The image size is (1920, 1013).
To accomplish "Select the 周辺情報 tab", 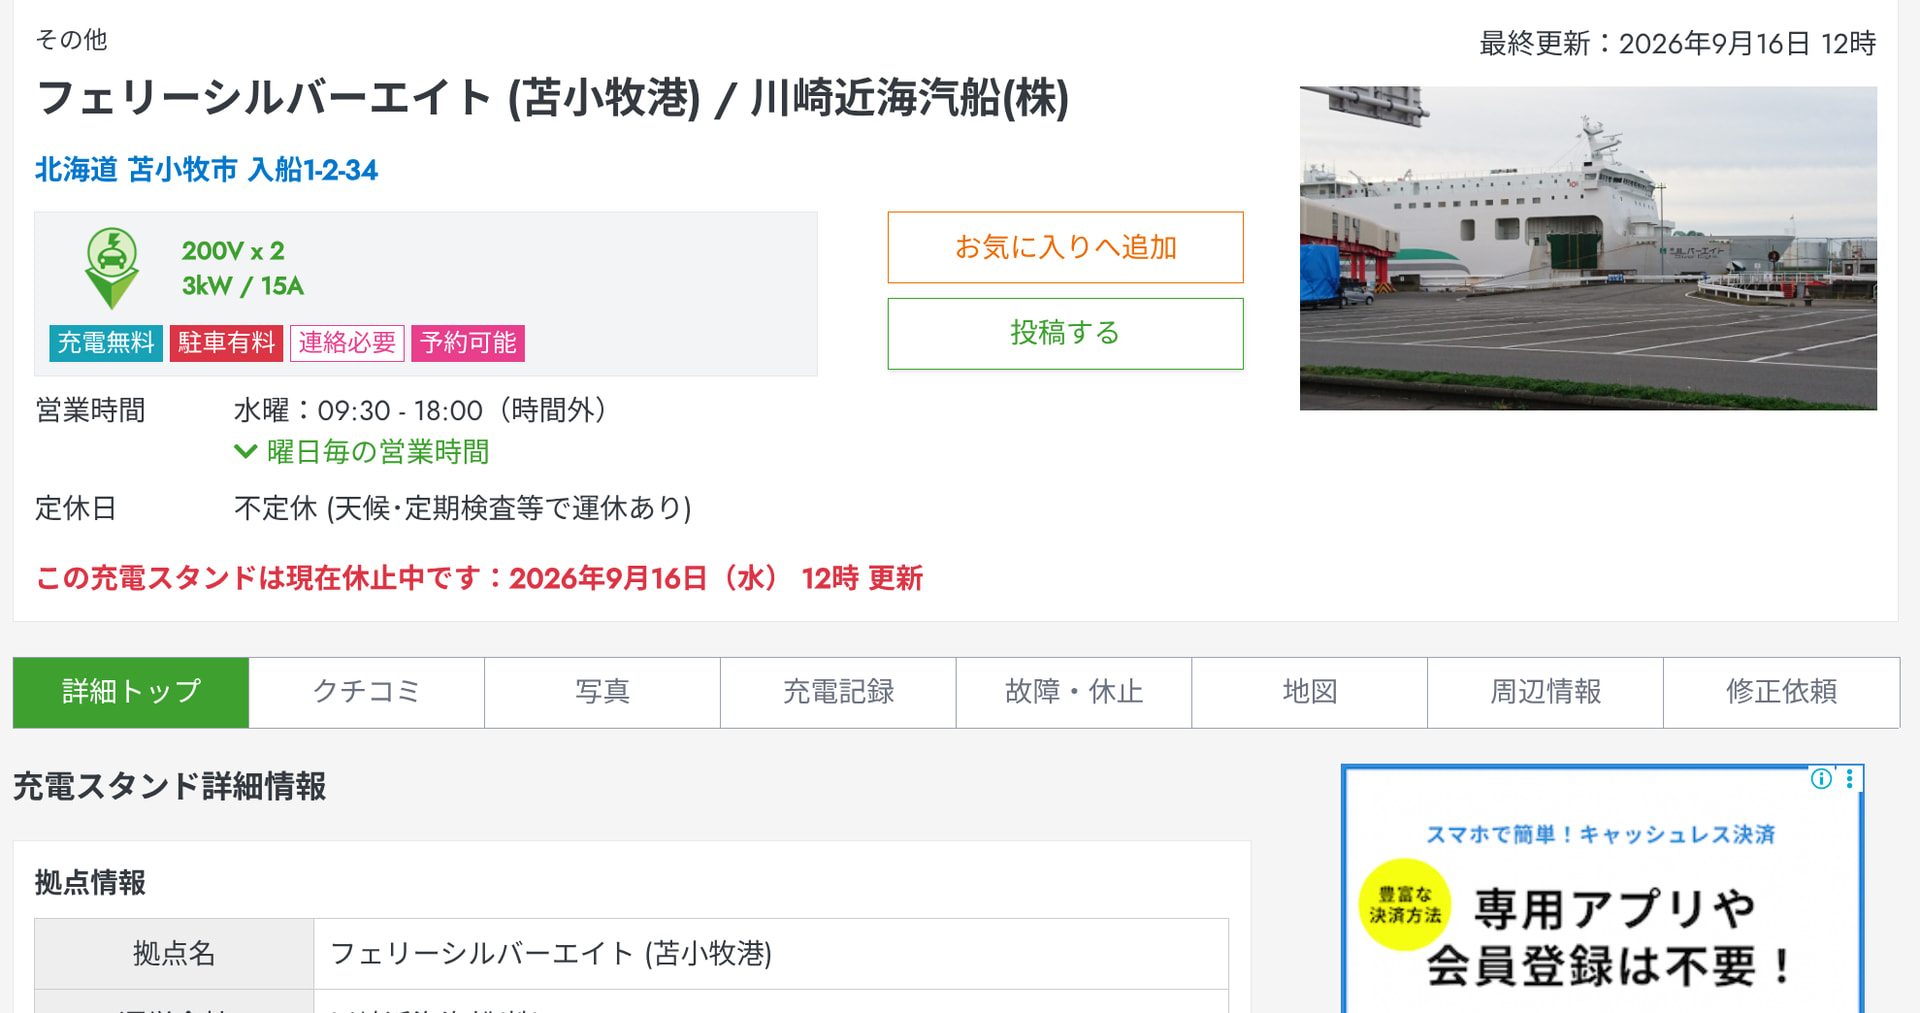I will [x=1546, y=692].
